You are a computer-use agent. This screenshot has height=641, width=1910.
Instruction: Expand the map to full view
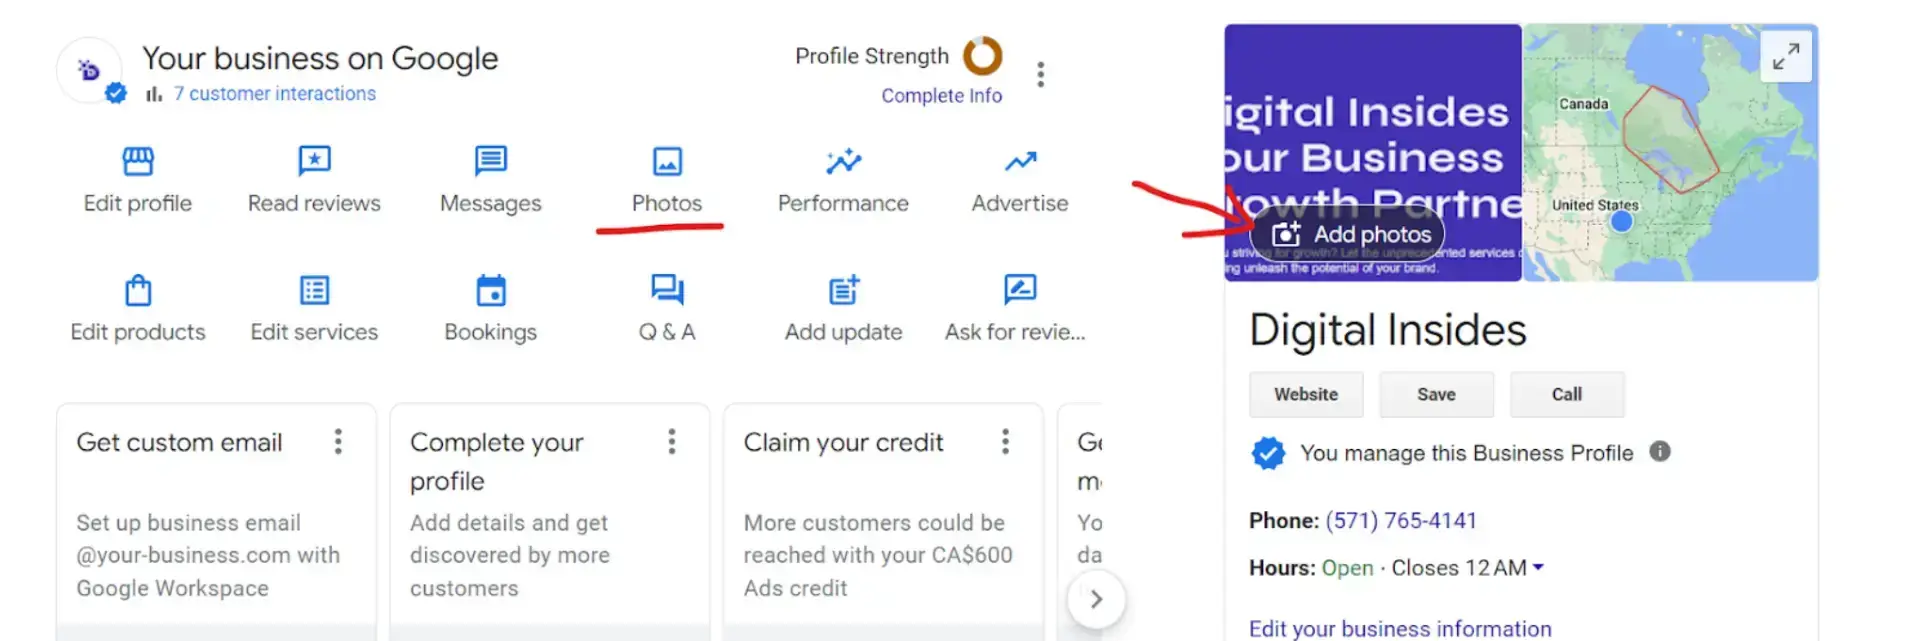coord(1786,56)
